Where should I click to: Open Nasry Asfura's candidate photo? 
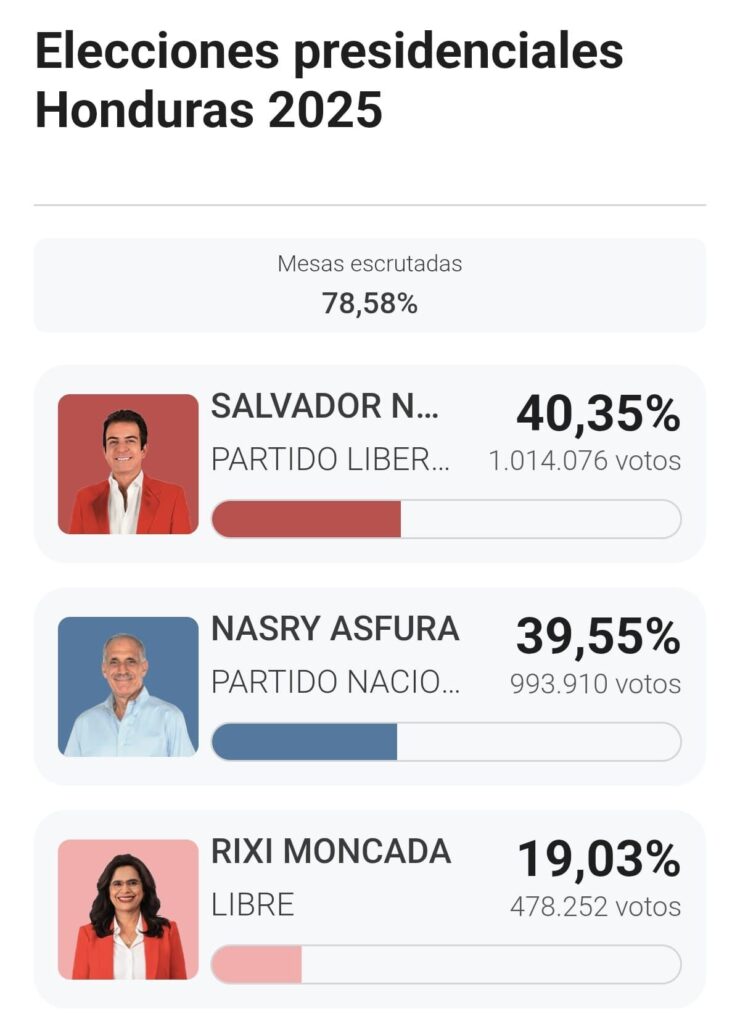(128, 686)
